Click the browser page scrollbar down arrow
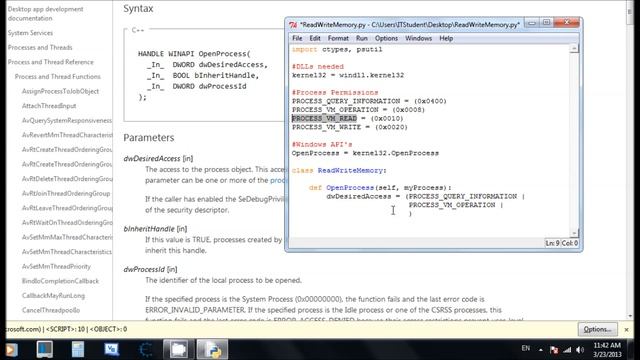 pyautogui.click(x=630, y=316)
